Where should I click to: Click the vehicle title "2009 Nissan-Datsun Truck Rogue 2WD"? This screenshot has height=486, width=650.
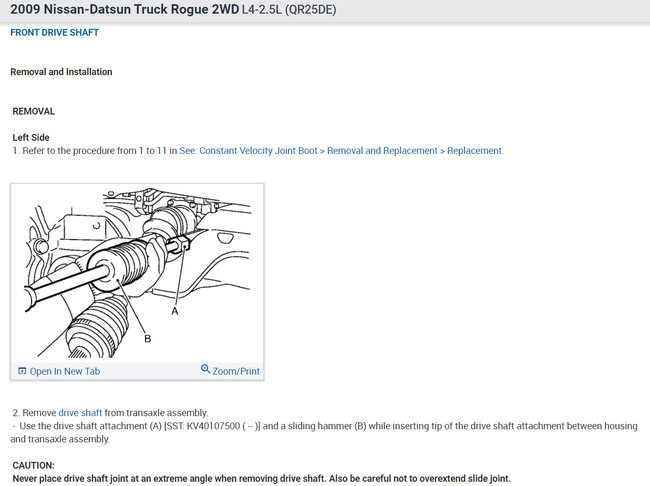click(x=124, y=10)
